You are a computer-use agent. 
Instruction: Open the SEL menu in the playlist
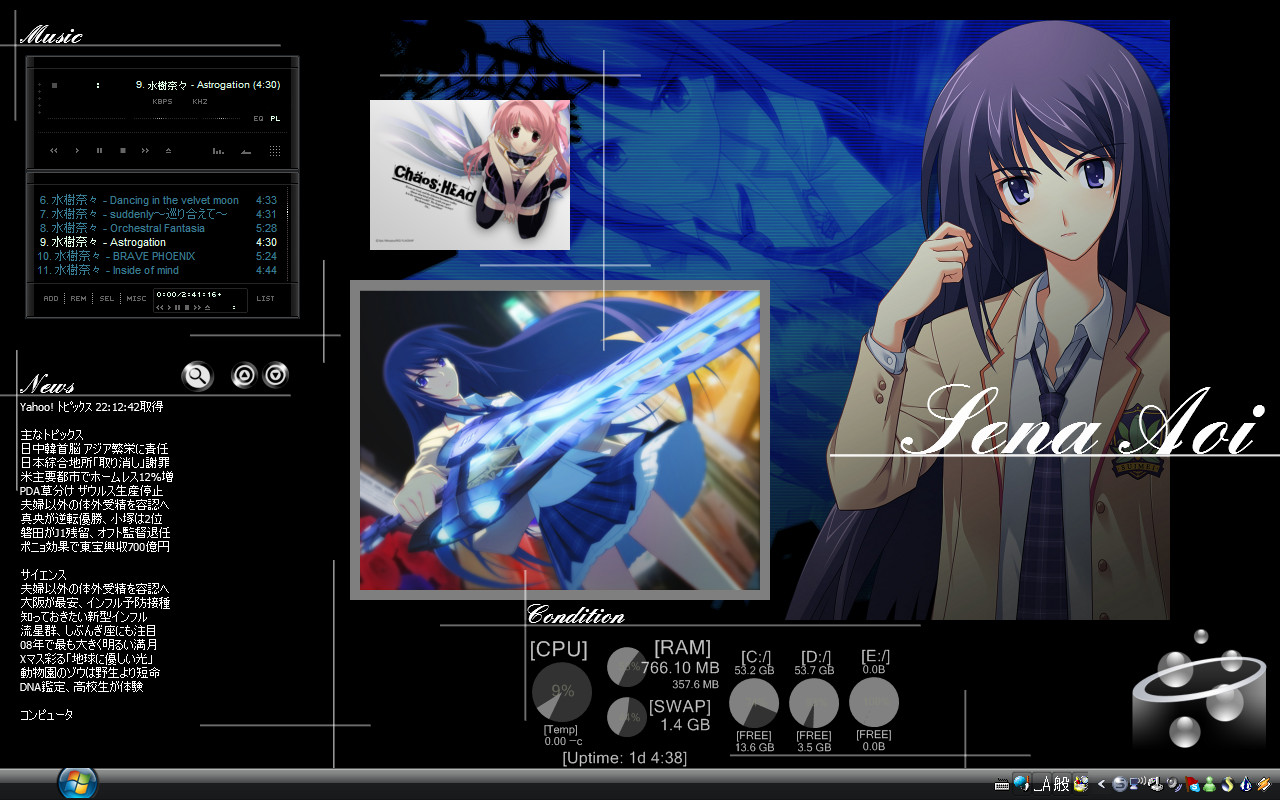click(x=107, y=298)
